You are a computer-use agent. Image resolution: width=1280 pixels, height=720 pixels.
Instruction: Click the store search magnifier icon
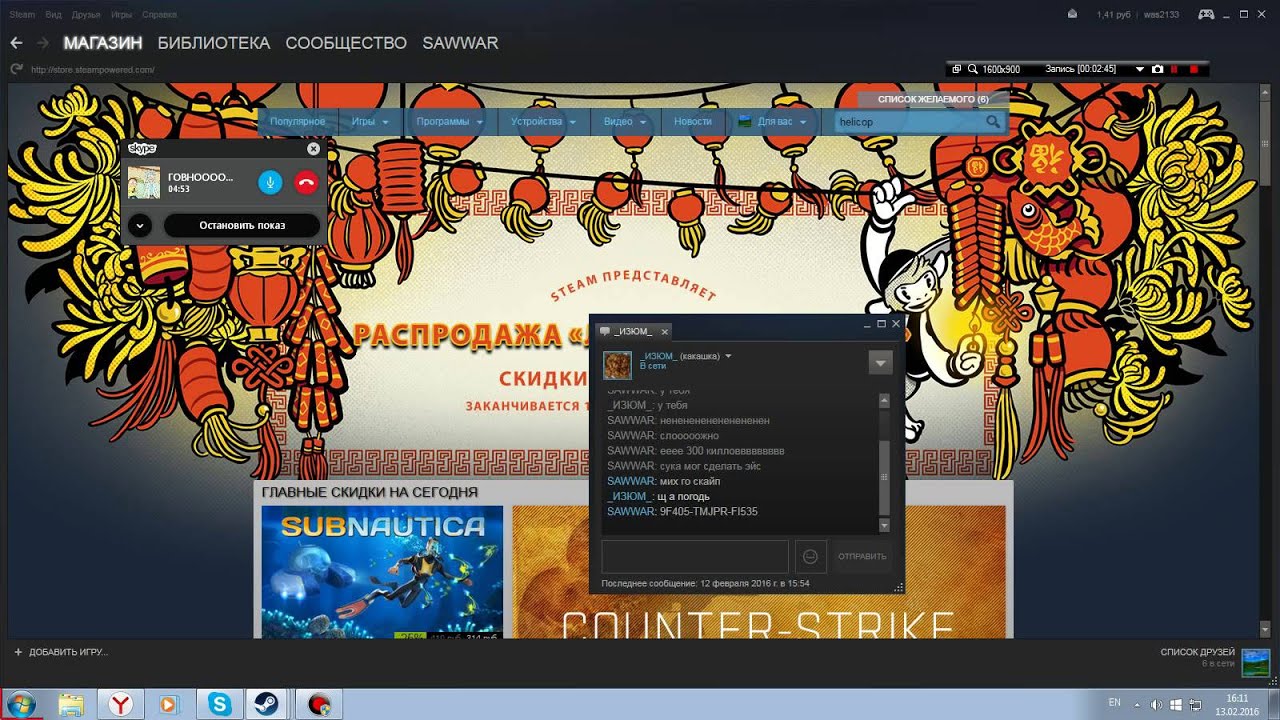tap(993, 122)
